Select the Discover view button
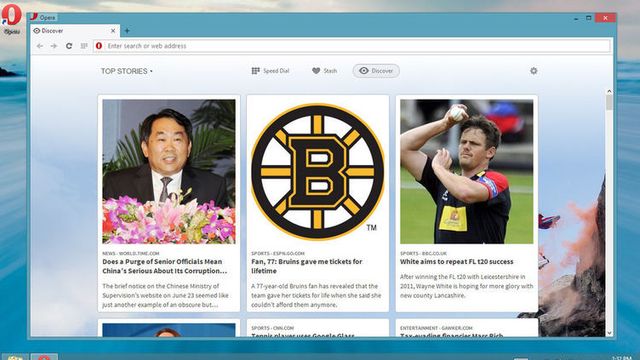The image size is (640, 360). pyautogui.click(x=376, y=71)
